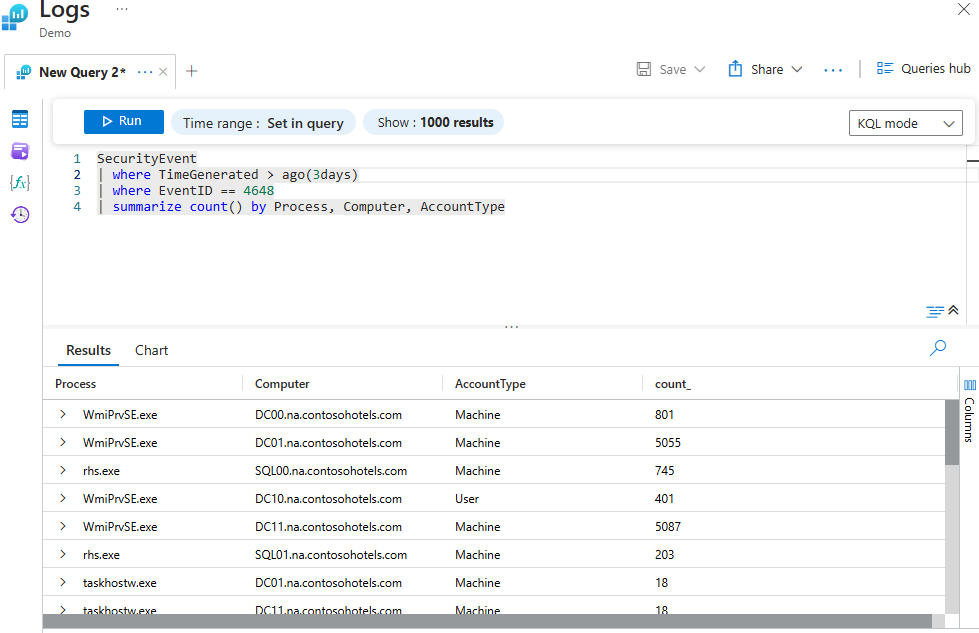Click the Log Analytics logo icon
Viewport: 979px width, 633px height.
pos(15,17)
